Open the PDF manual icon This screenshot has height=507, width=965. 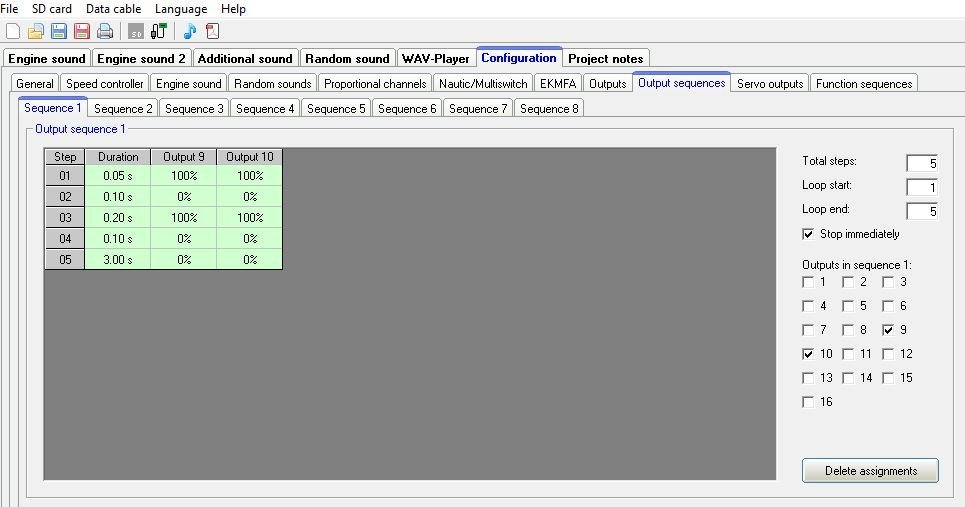tap(212, 31)
